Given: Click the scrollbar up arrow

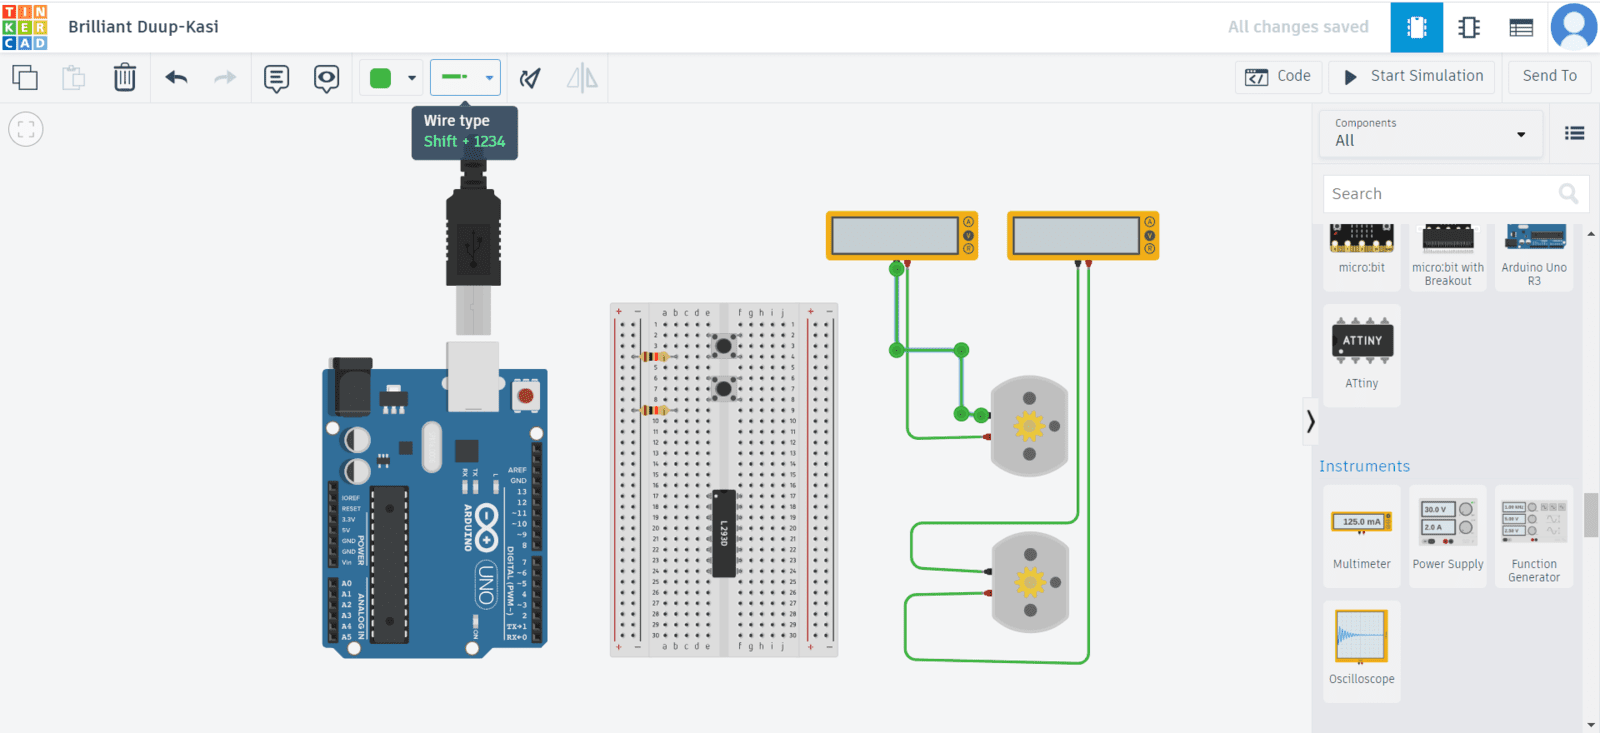Looking at the screenshot, I should (x=1591, y=233).
